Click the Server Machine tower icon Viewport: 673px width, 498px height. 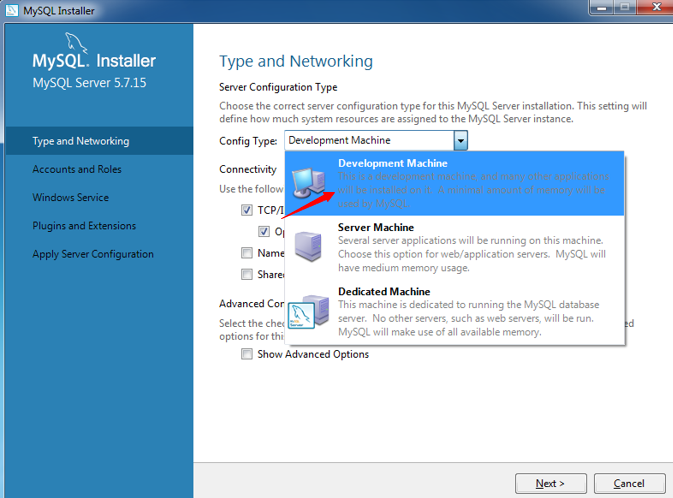[308, 246]
